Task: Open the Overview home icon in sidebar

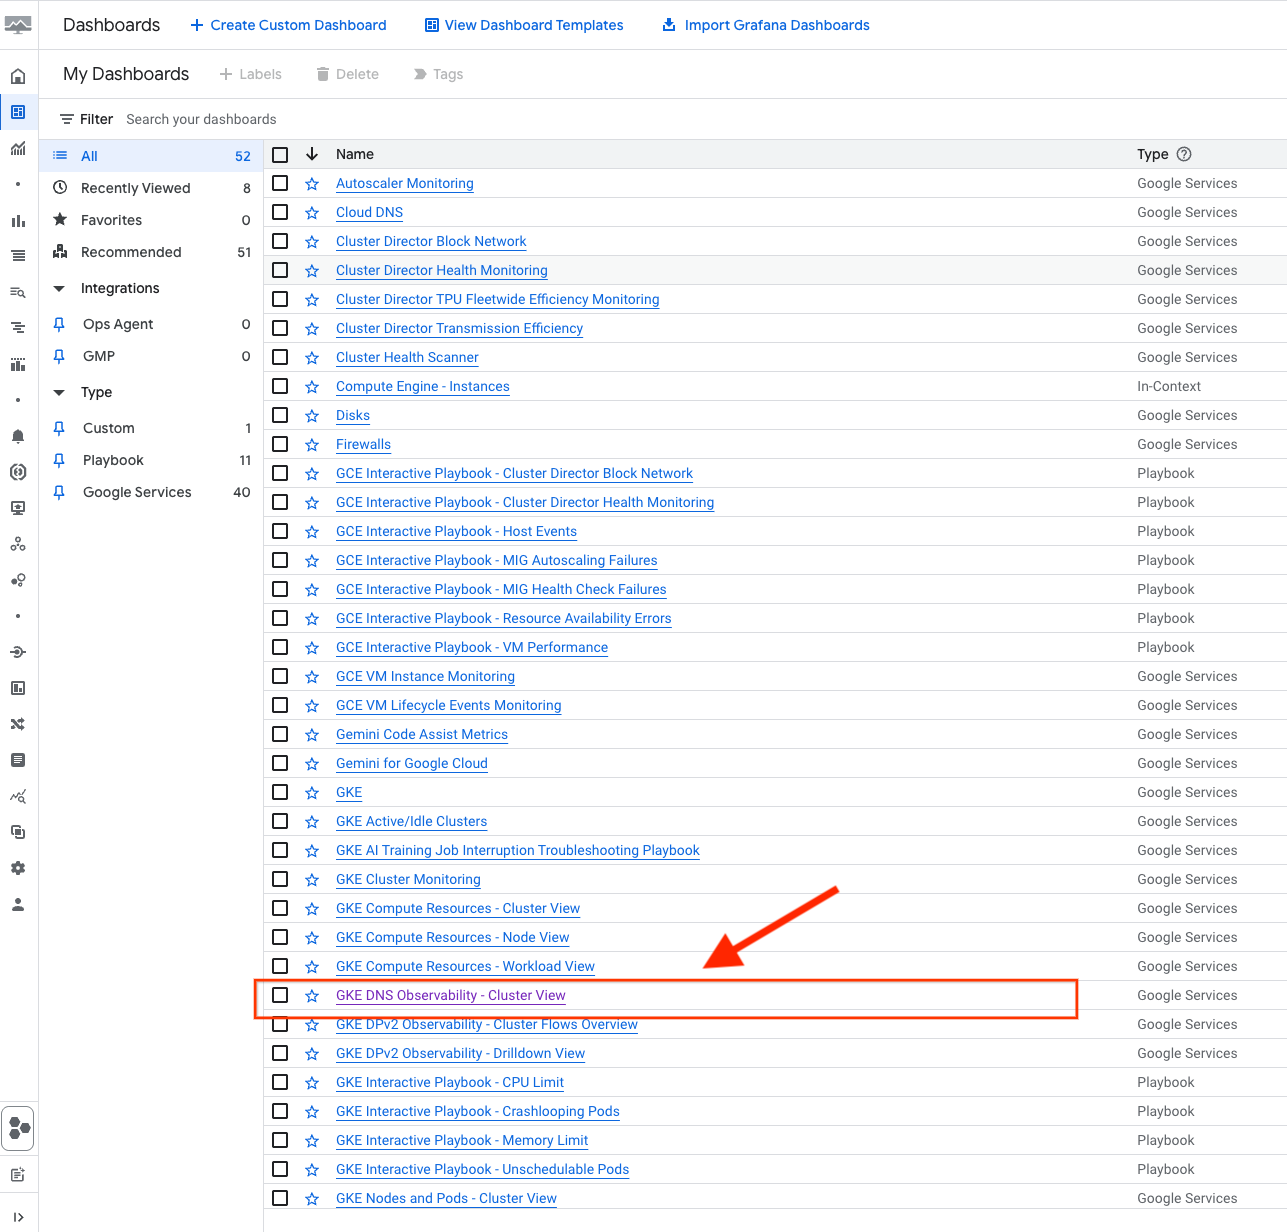Action: (18, 76)
